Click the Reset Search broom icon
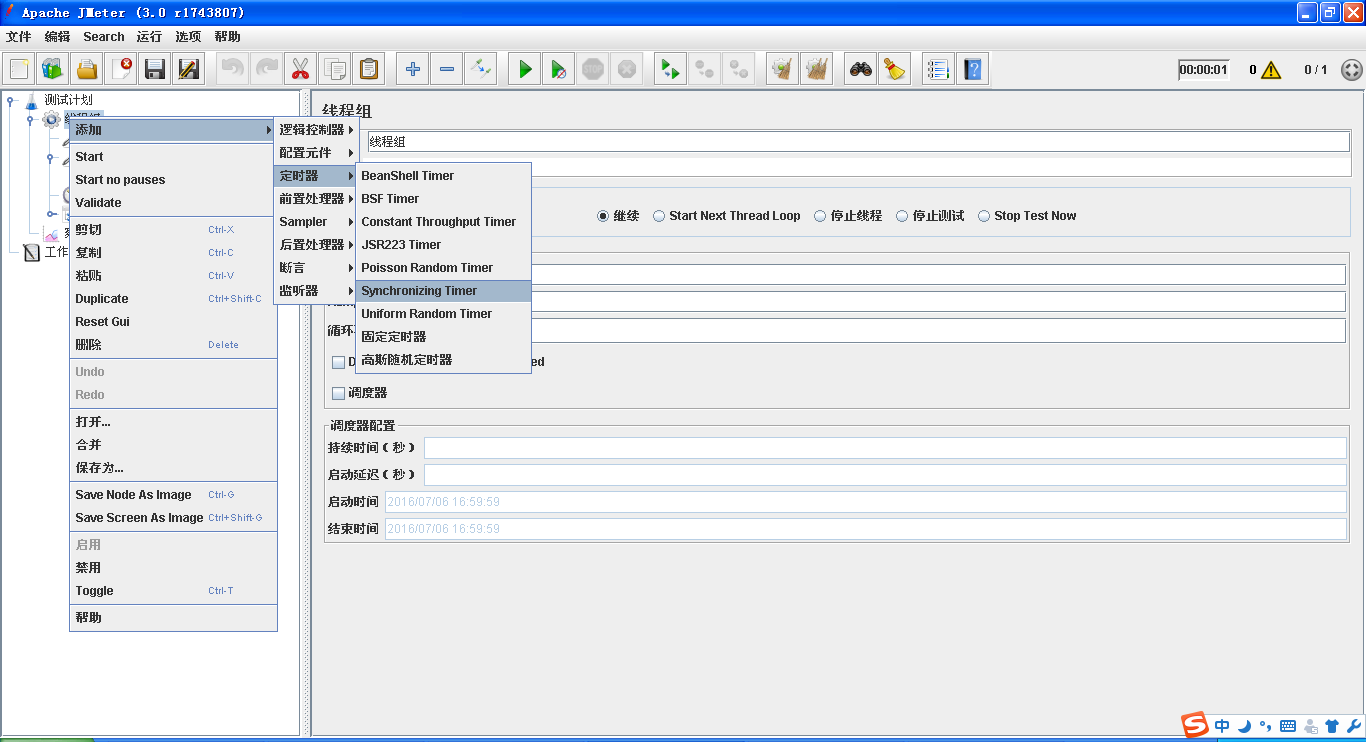Screen dimensions: 1366x742 [x=894, y=69]
